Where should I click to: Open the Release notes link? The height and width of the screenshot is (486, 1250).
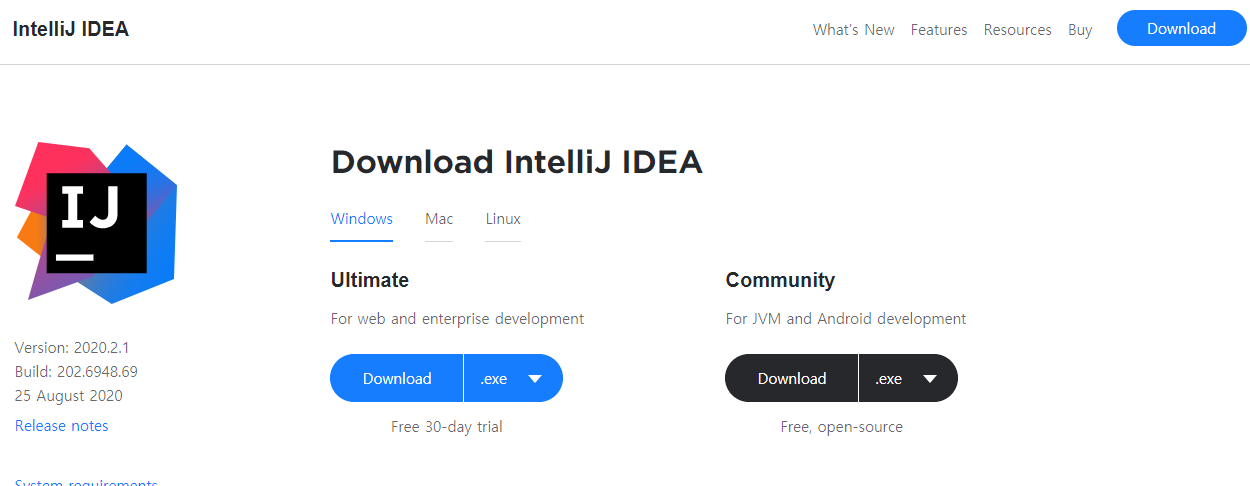[62, 426]
